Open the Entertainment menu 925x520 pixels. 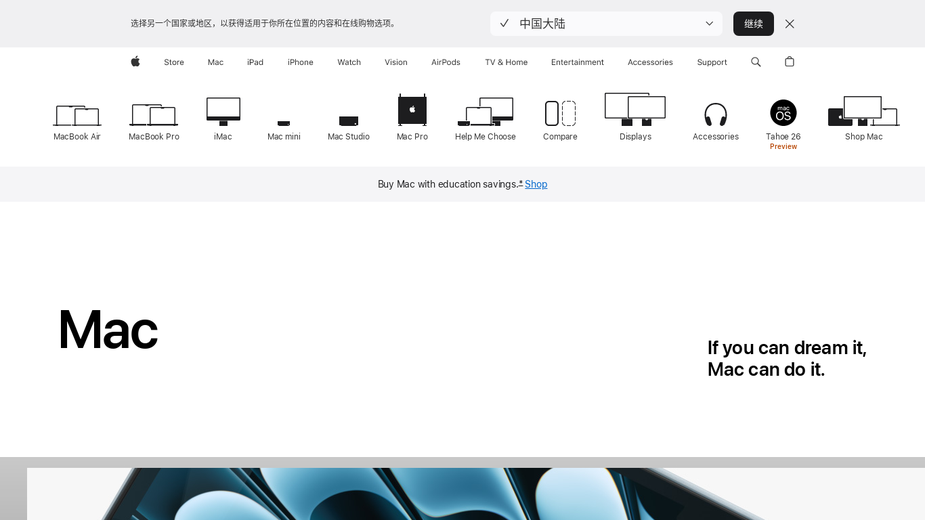point(578,62)
